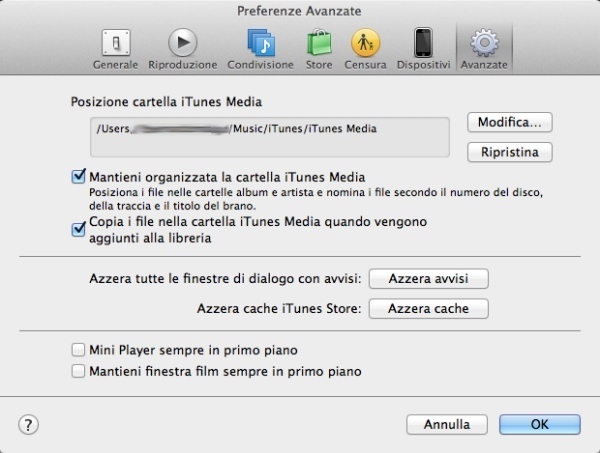This screenshot has width=600, height=453.
Task: Open the Dispositivi iPhone pane
Action: click(x=423, y=49)
